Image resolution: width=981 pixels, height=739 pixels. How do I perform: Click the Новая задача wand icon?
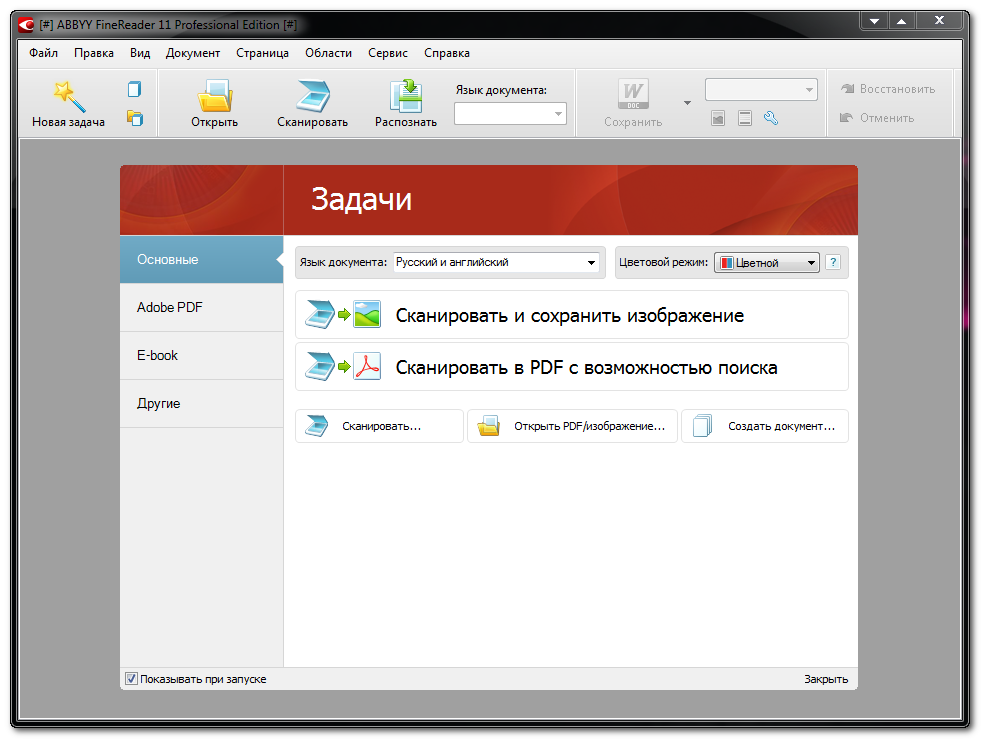click(68, 96)
